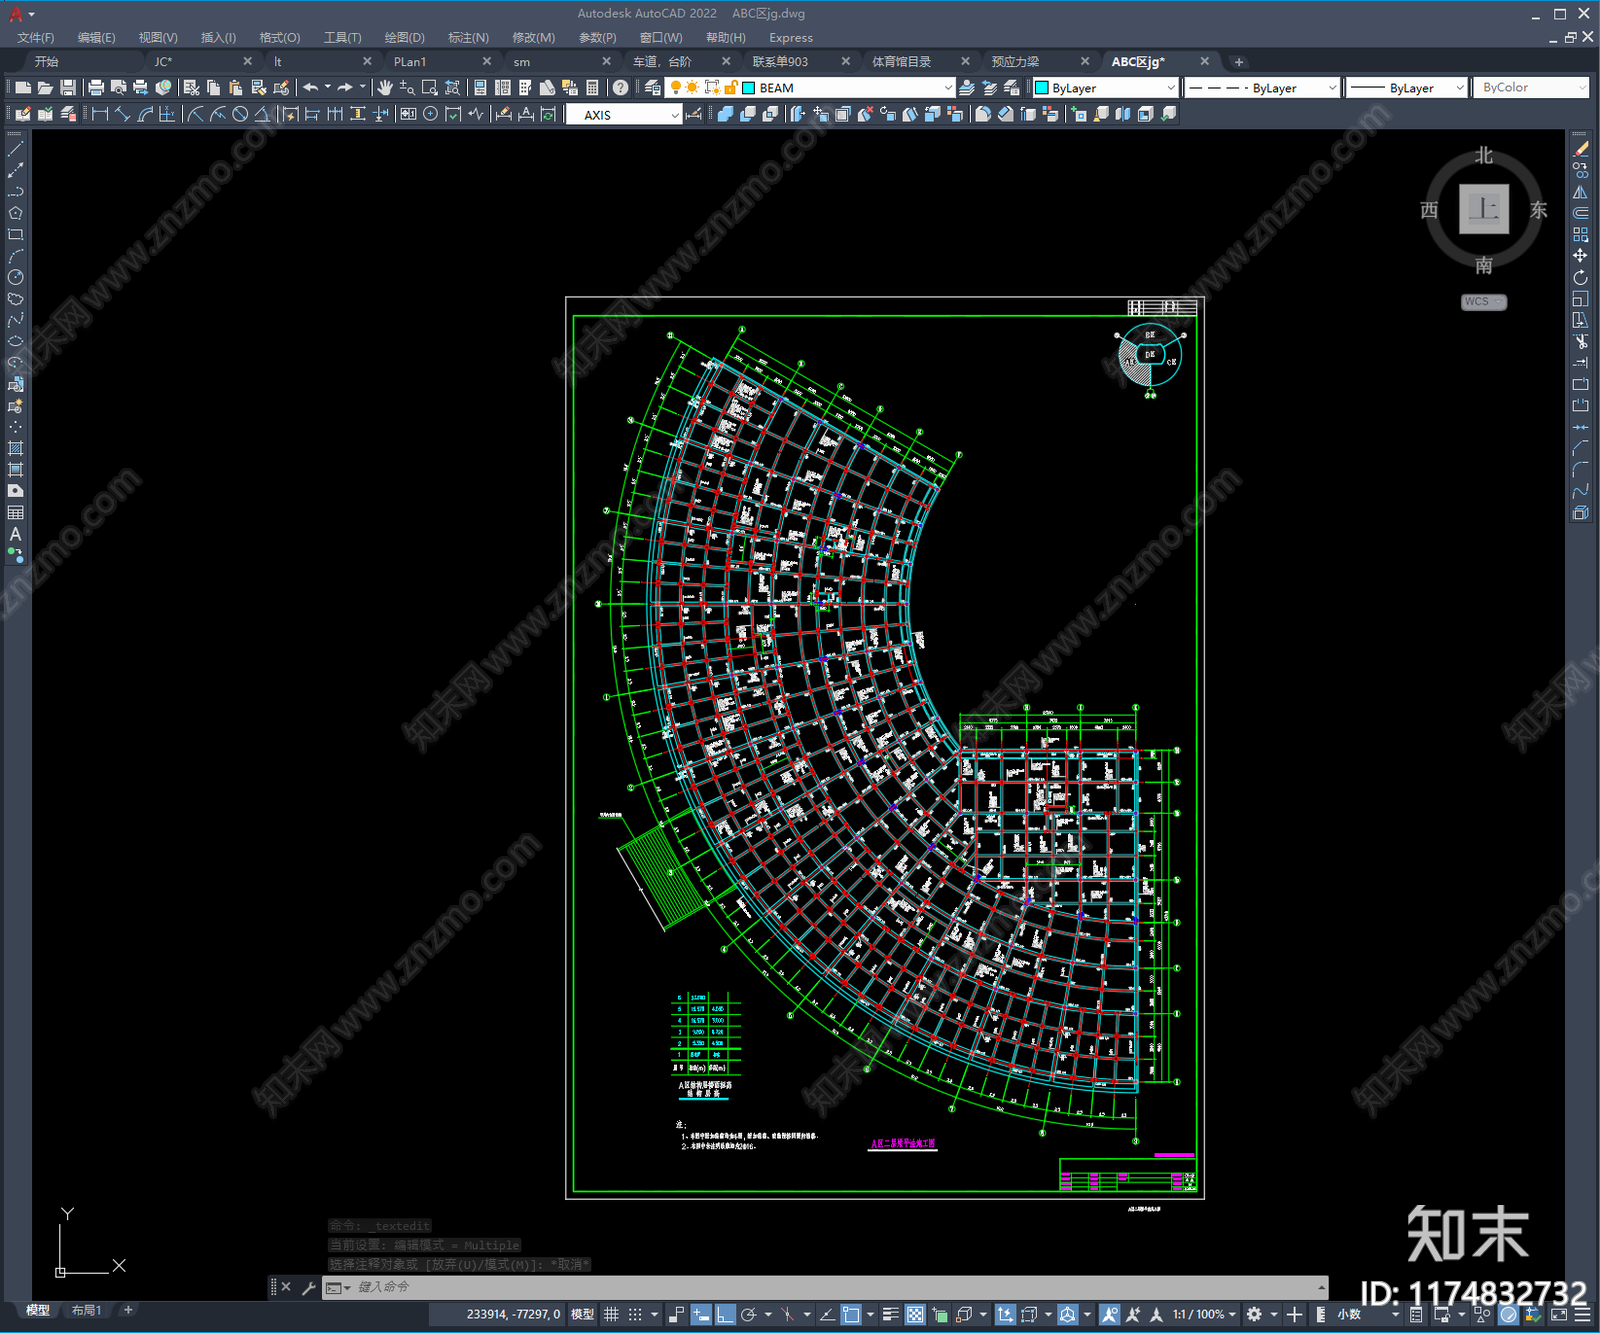Add a new drawing tab with plus
1600x1333 pixels.
click(x=1239, y=62)
